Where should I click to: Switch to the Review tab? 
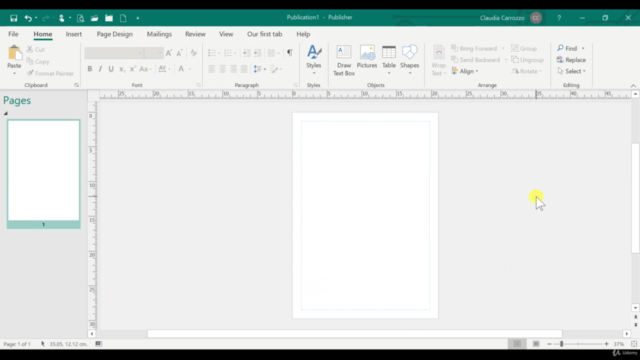pos(195,34)
